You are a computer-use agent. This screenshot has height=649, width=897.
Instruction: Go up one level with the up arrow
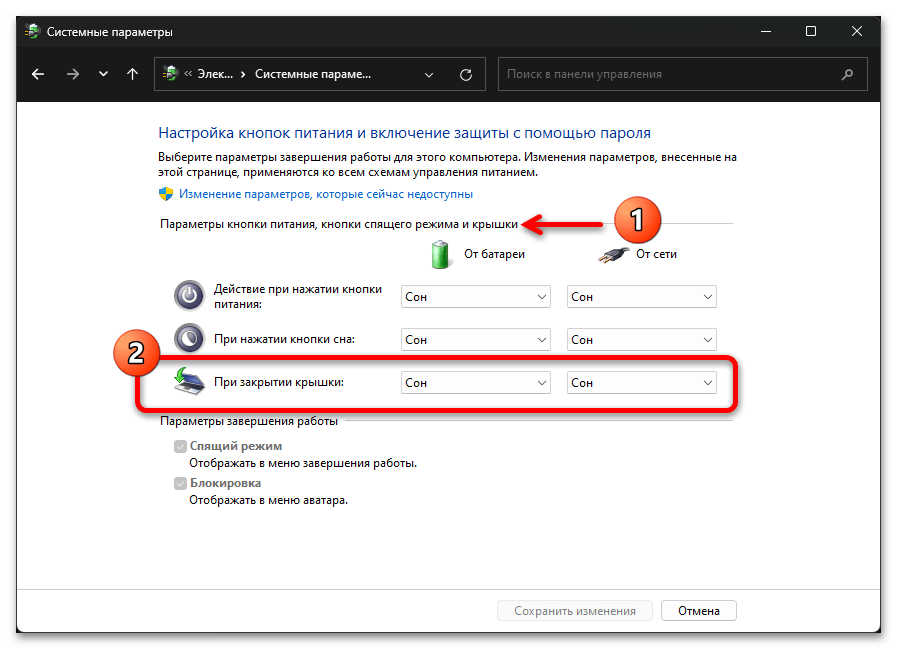coord(132,74)
